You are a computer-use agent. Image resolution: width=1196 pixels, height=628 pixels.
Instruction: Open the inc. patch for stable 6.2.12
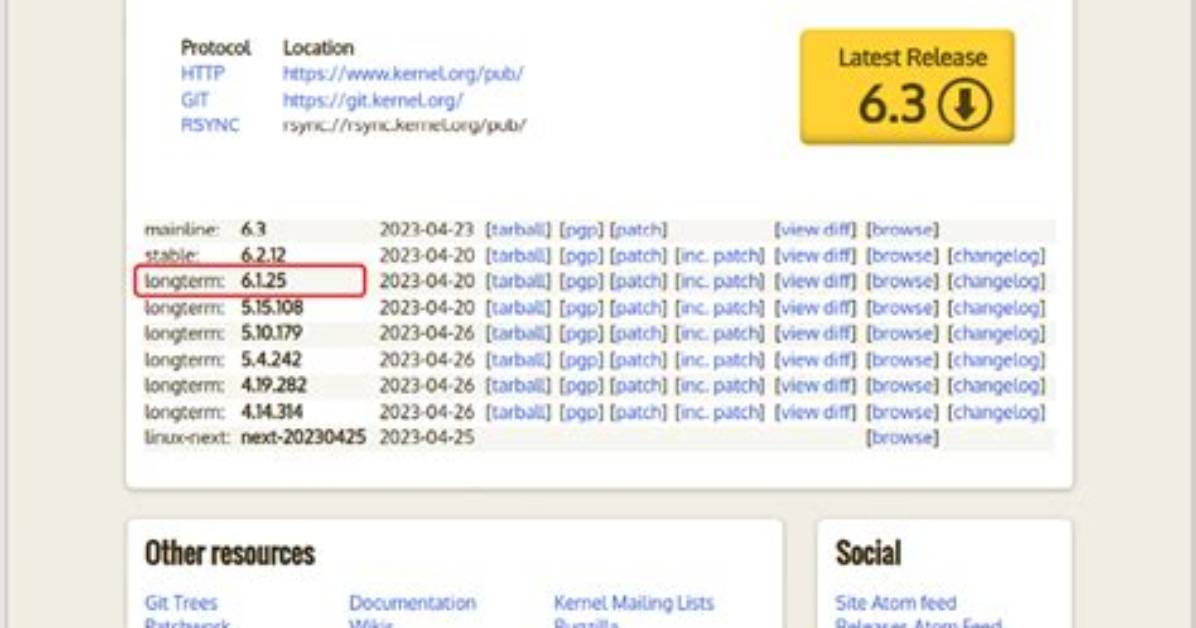pos(719,255)
